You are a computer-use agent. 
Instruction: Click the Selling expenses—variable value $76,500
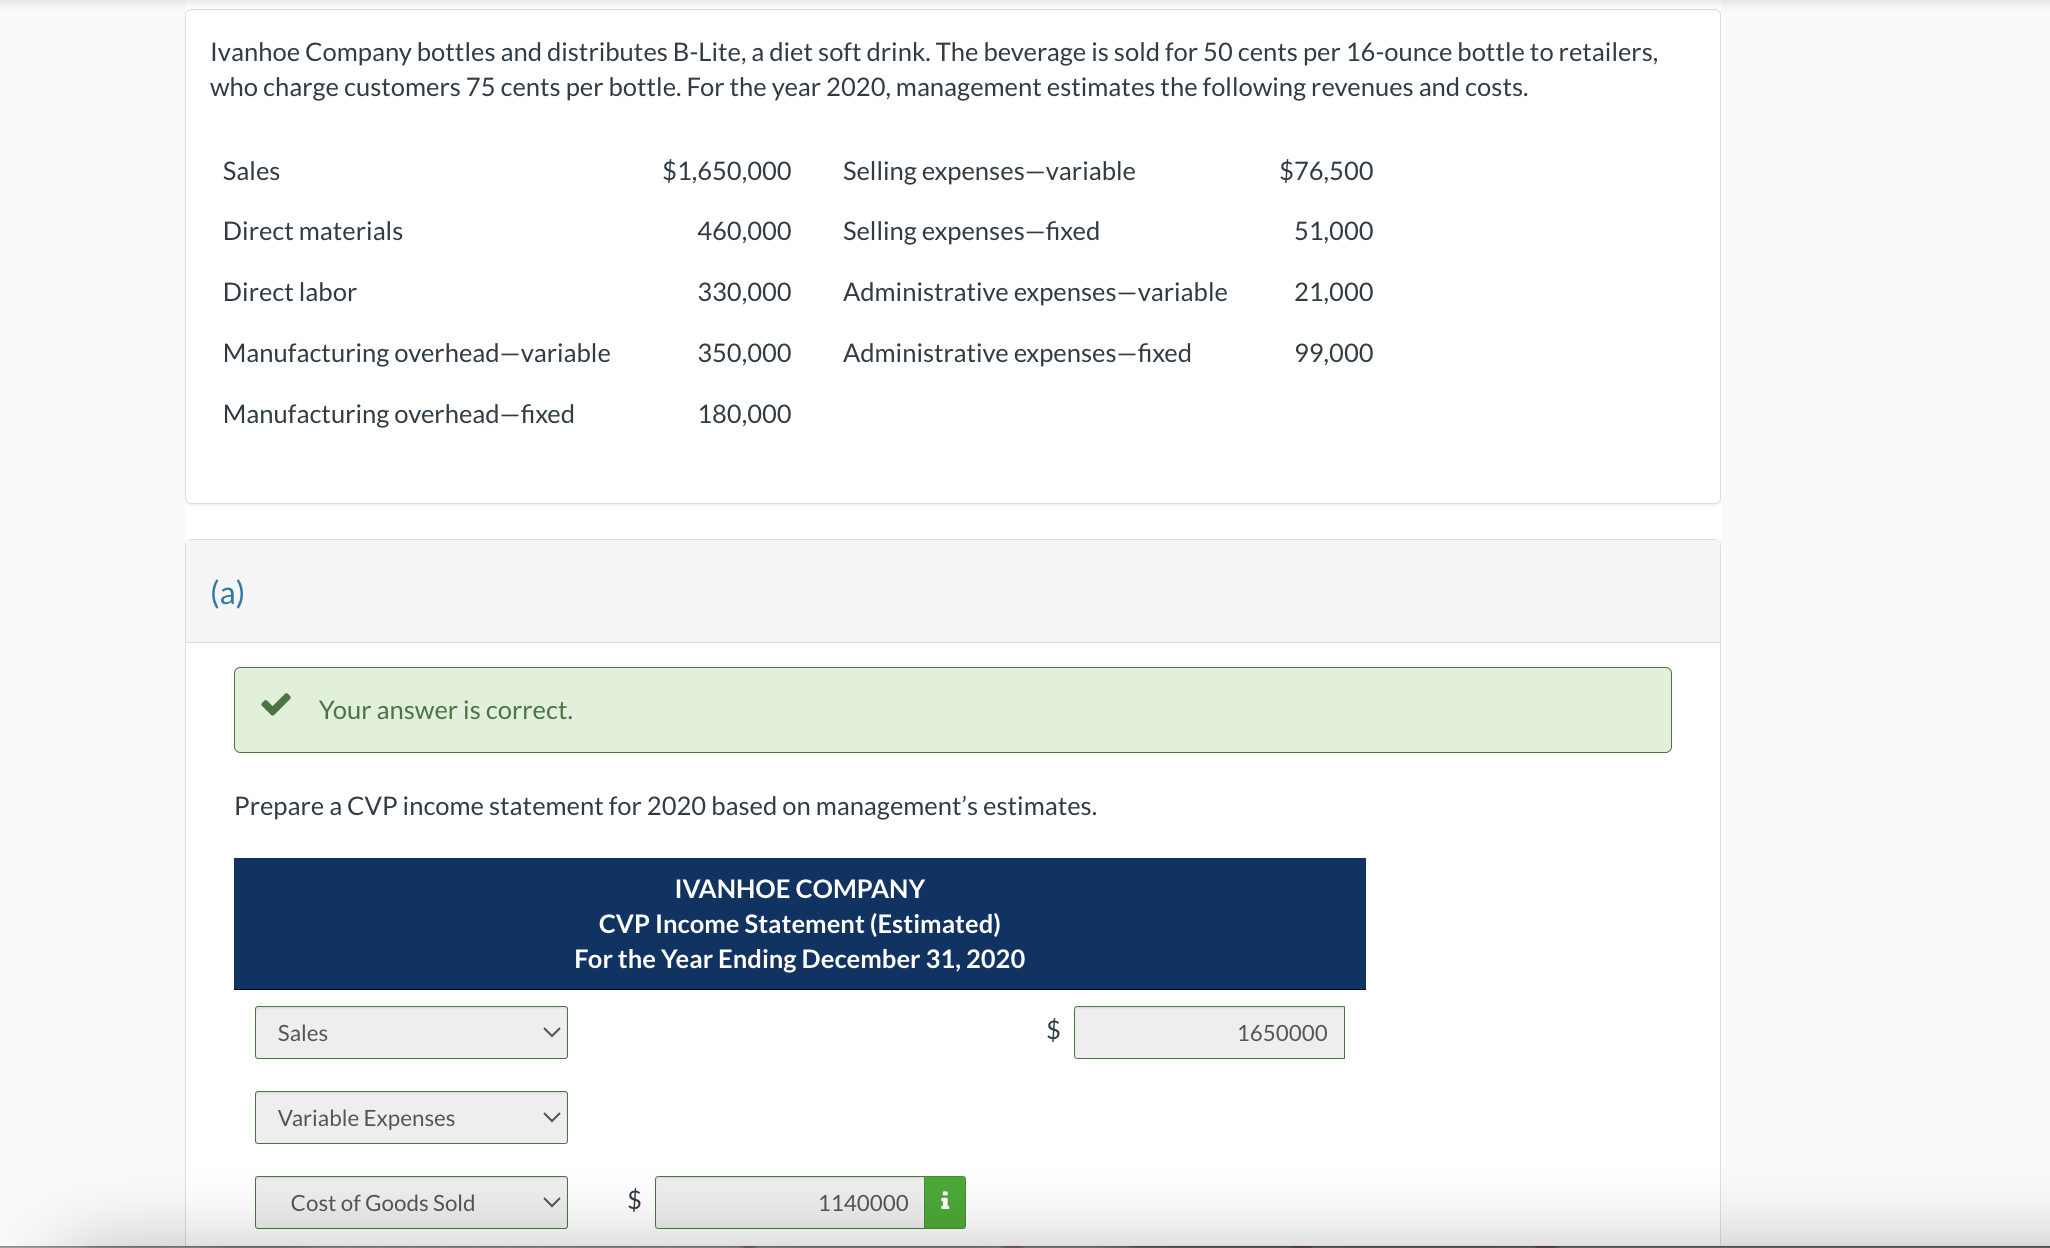tap(1325, 170)
